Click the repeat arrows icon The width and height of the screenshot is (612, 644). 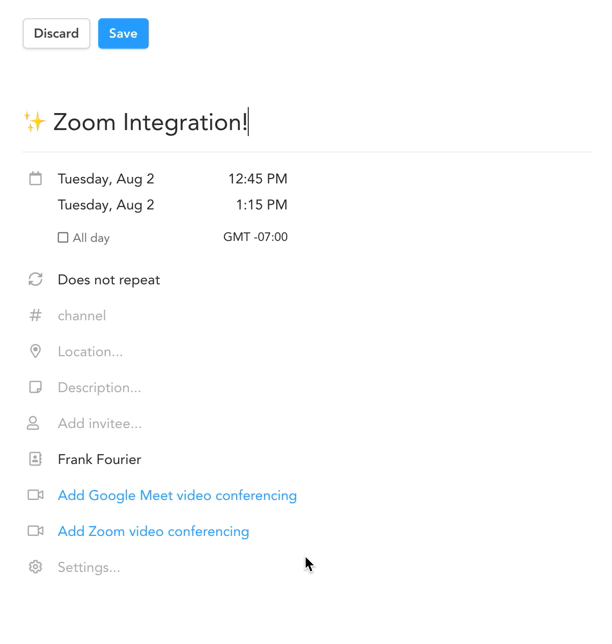point(35,280)
